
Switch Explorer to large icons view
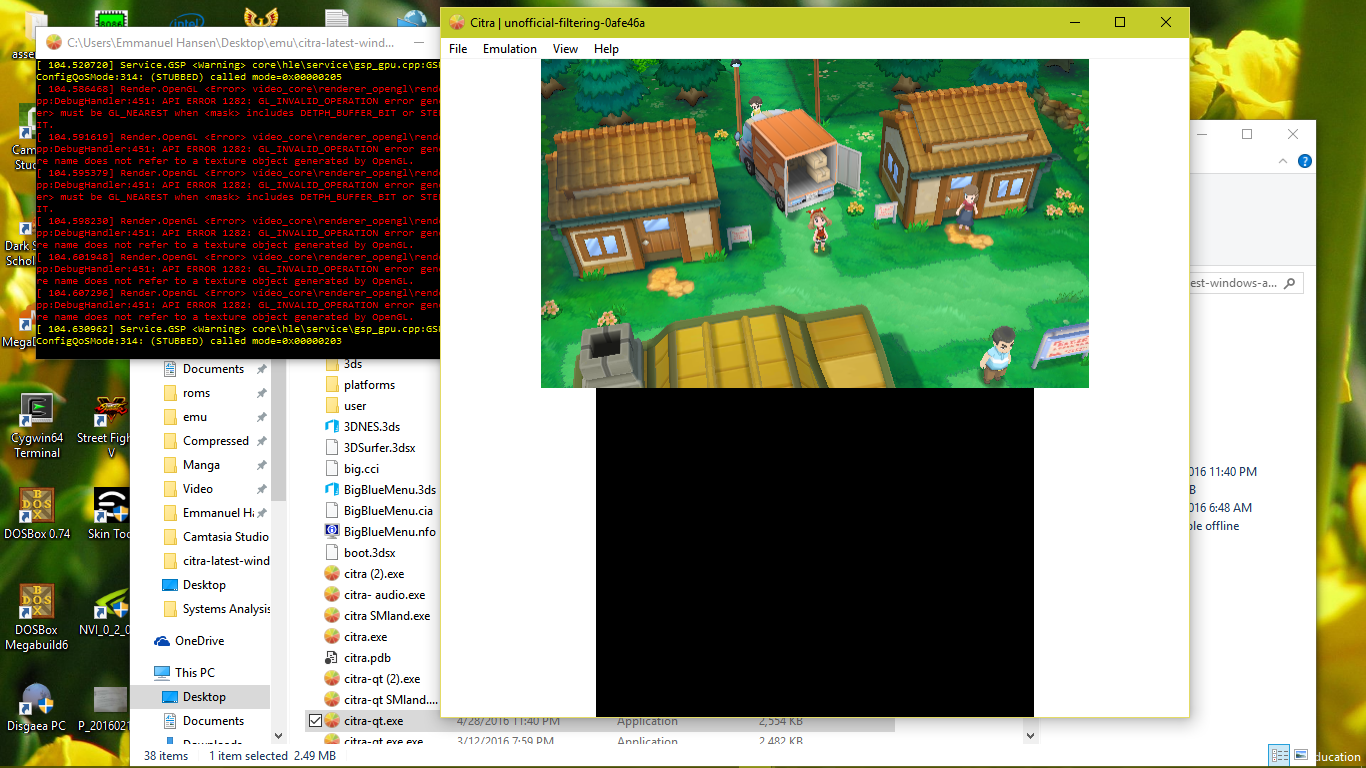pyautogui.click(x=1300, y=755)
